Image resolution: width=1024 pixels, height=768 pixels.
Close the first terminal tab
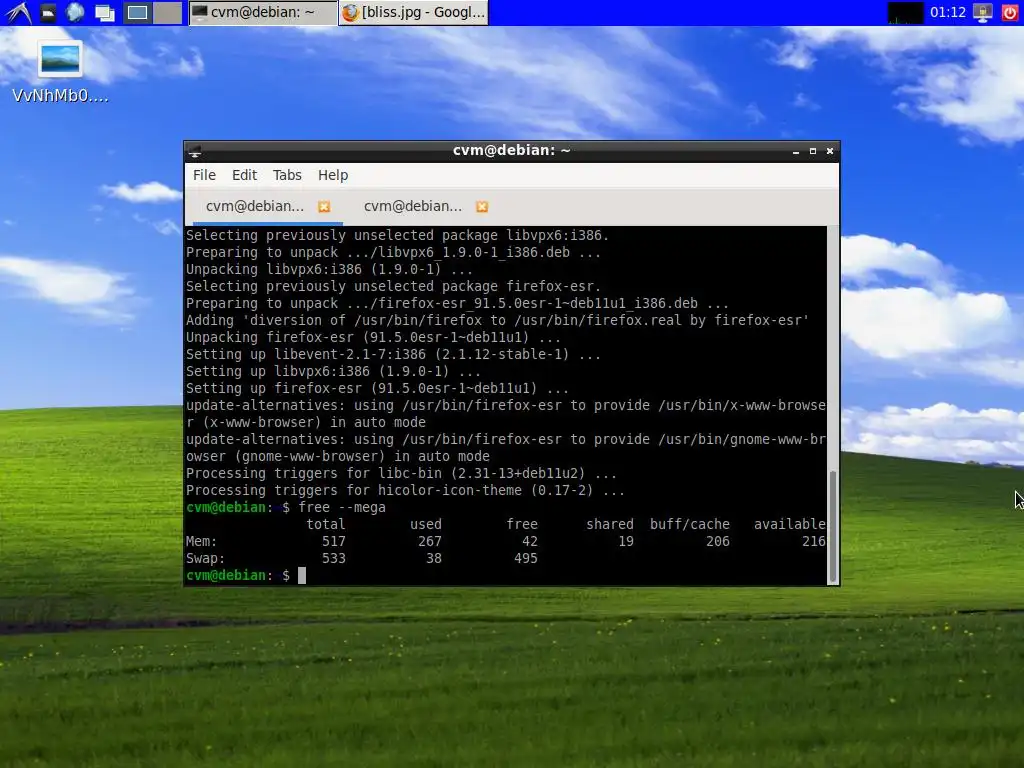[x=324, y=207]
